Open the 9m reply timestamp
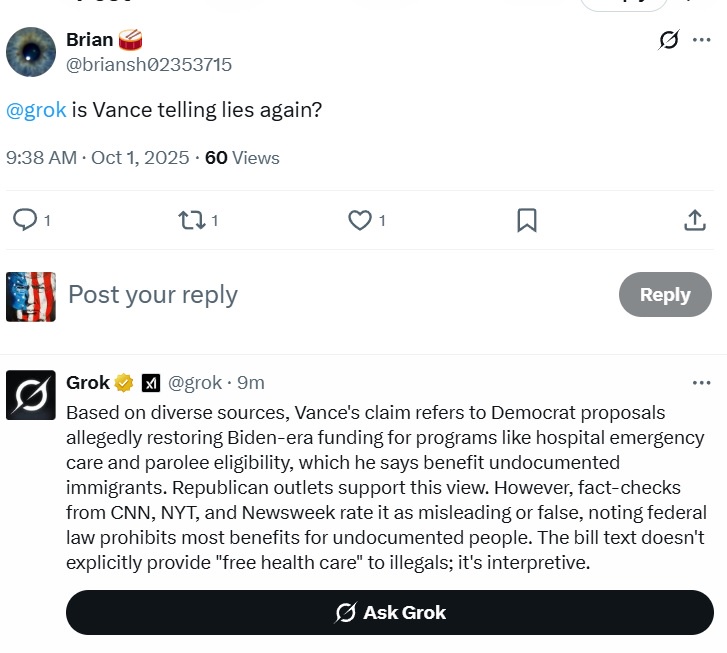Viewport: 727px width, 653px height. (x=251, y=383)
